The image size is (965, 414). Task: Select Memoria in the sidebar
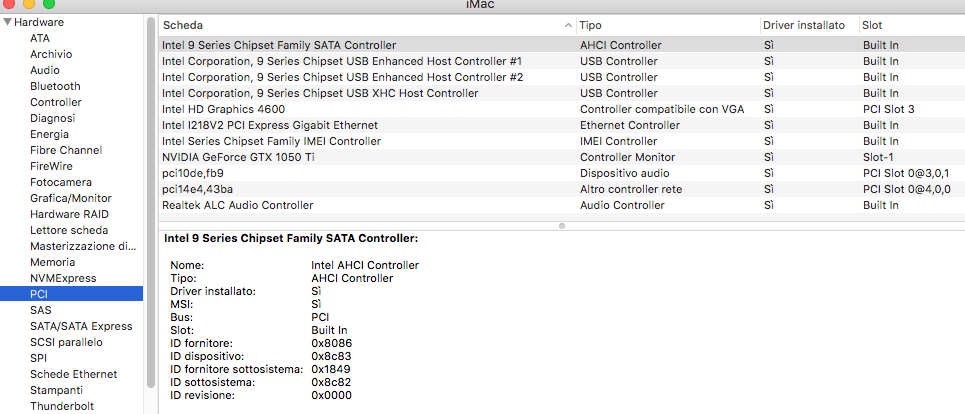(53, 262)
